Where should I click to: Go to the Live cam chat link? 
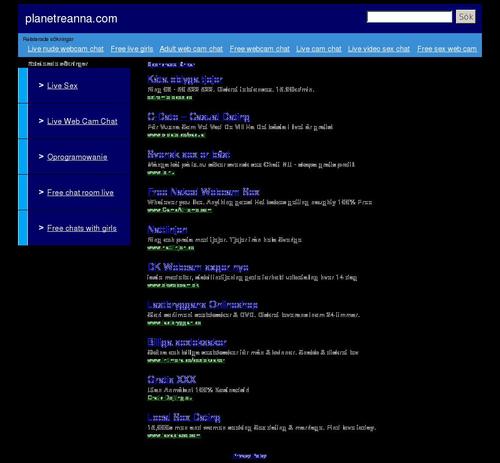(319, 49)
